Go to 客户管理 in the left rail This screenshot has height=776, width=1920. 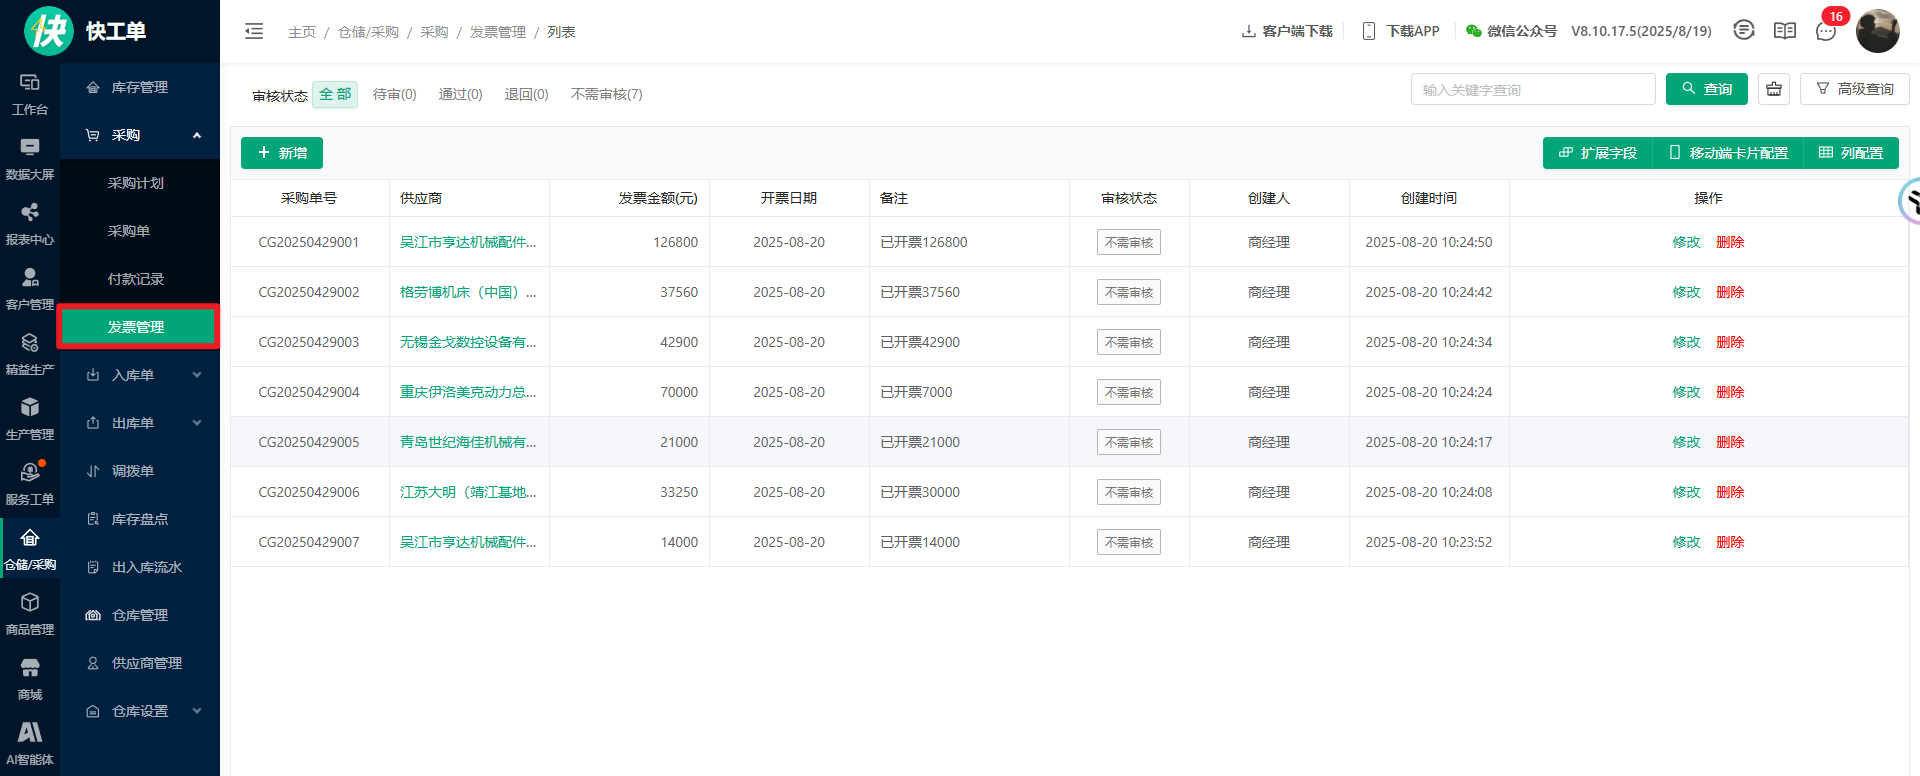coord(30,288)
